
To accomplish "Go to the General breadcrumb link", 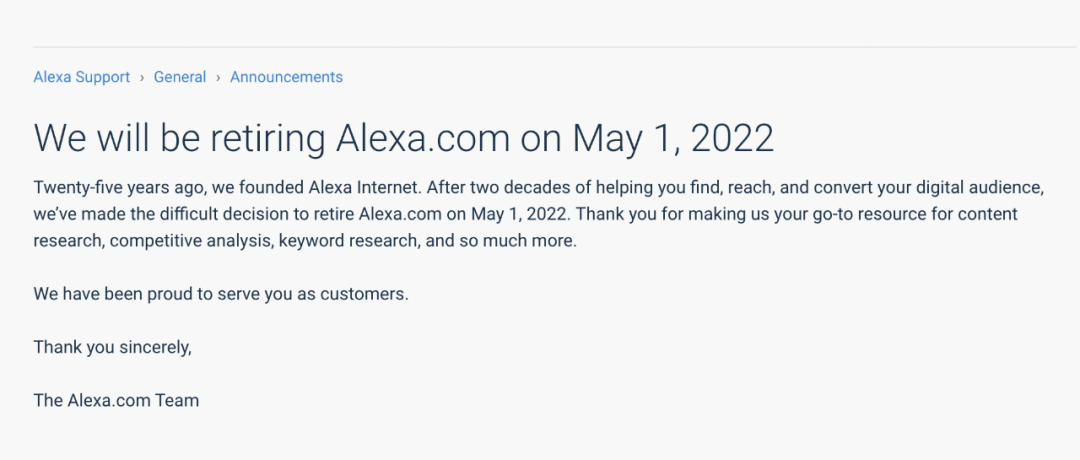I will [x=180, y=77].
